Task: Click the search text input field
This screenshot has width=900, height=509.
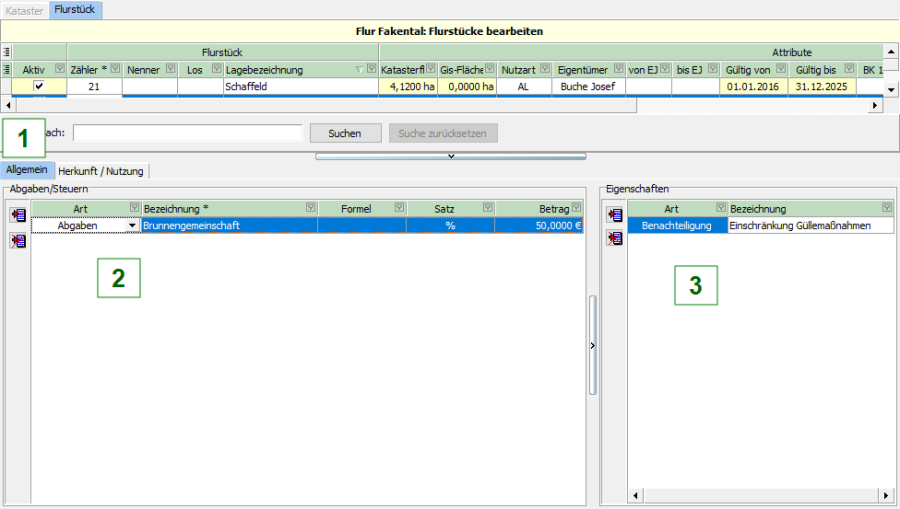Action: point(187,133)
